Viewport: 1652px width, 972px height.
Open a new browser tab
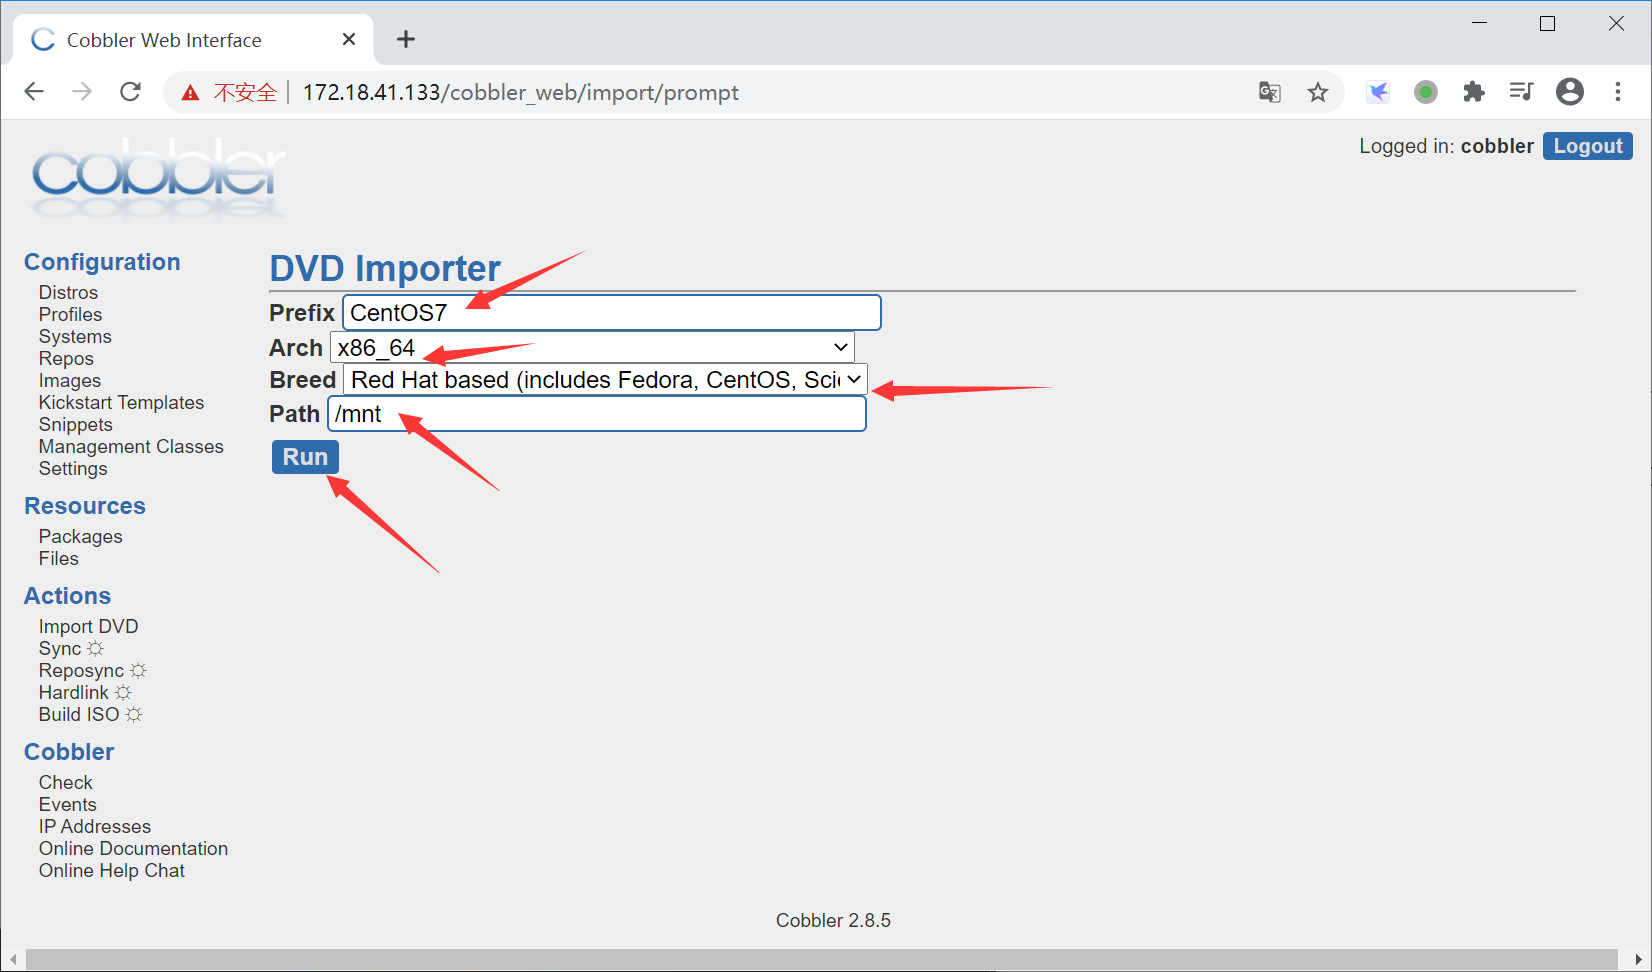point(405,39)
